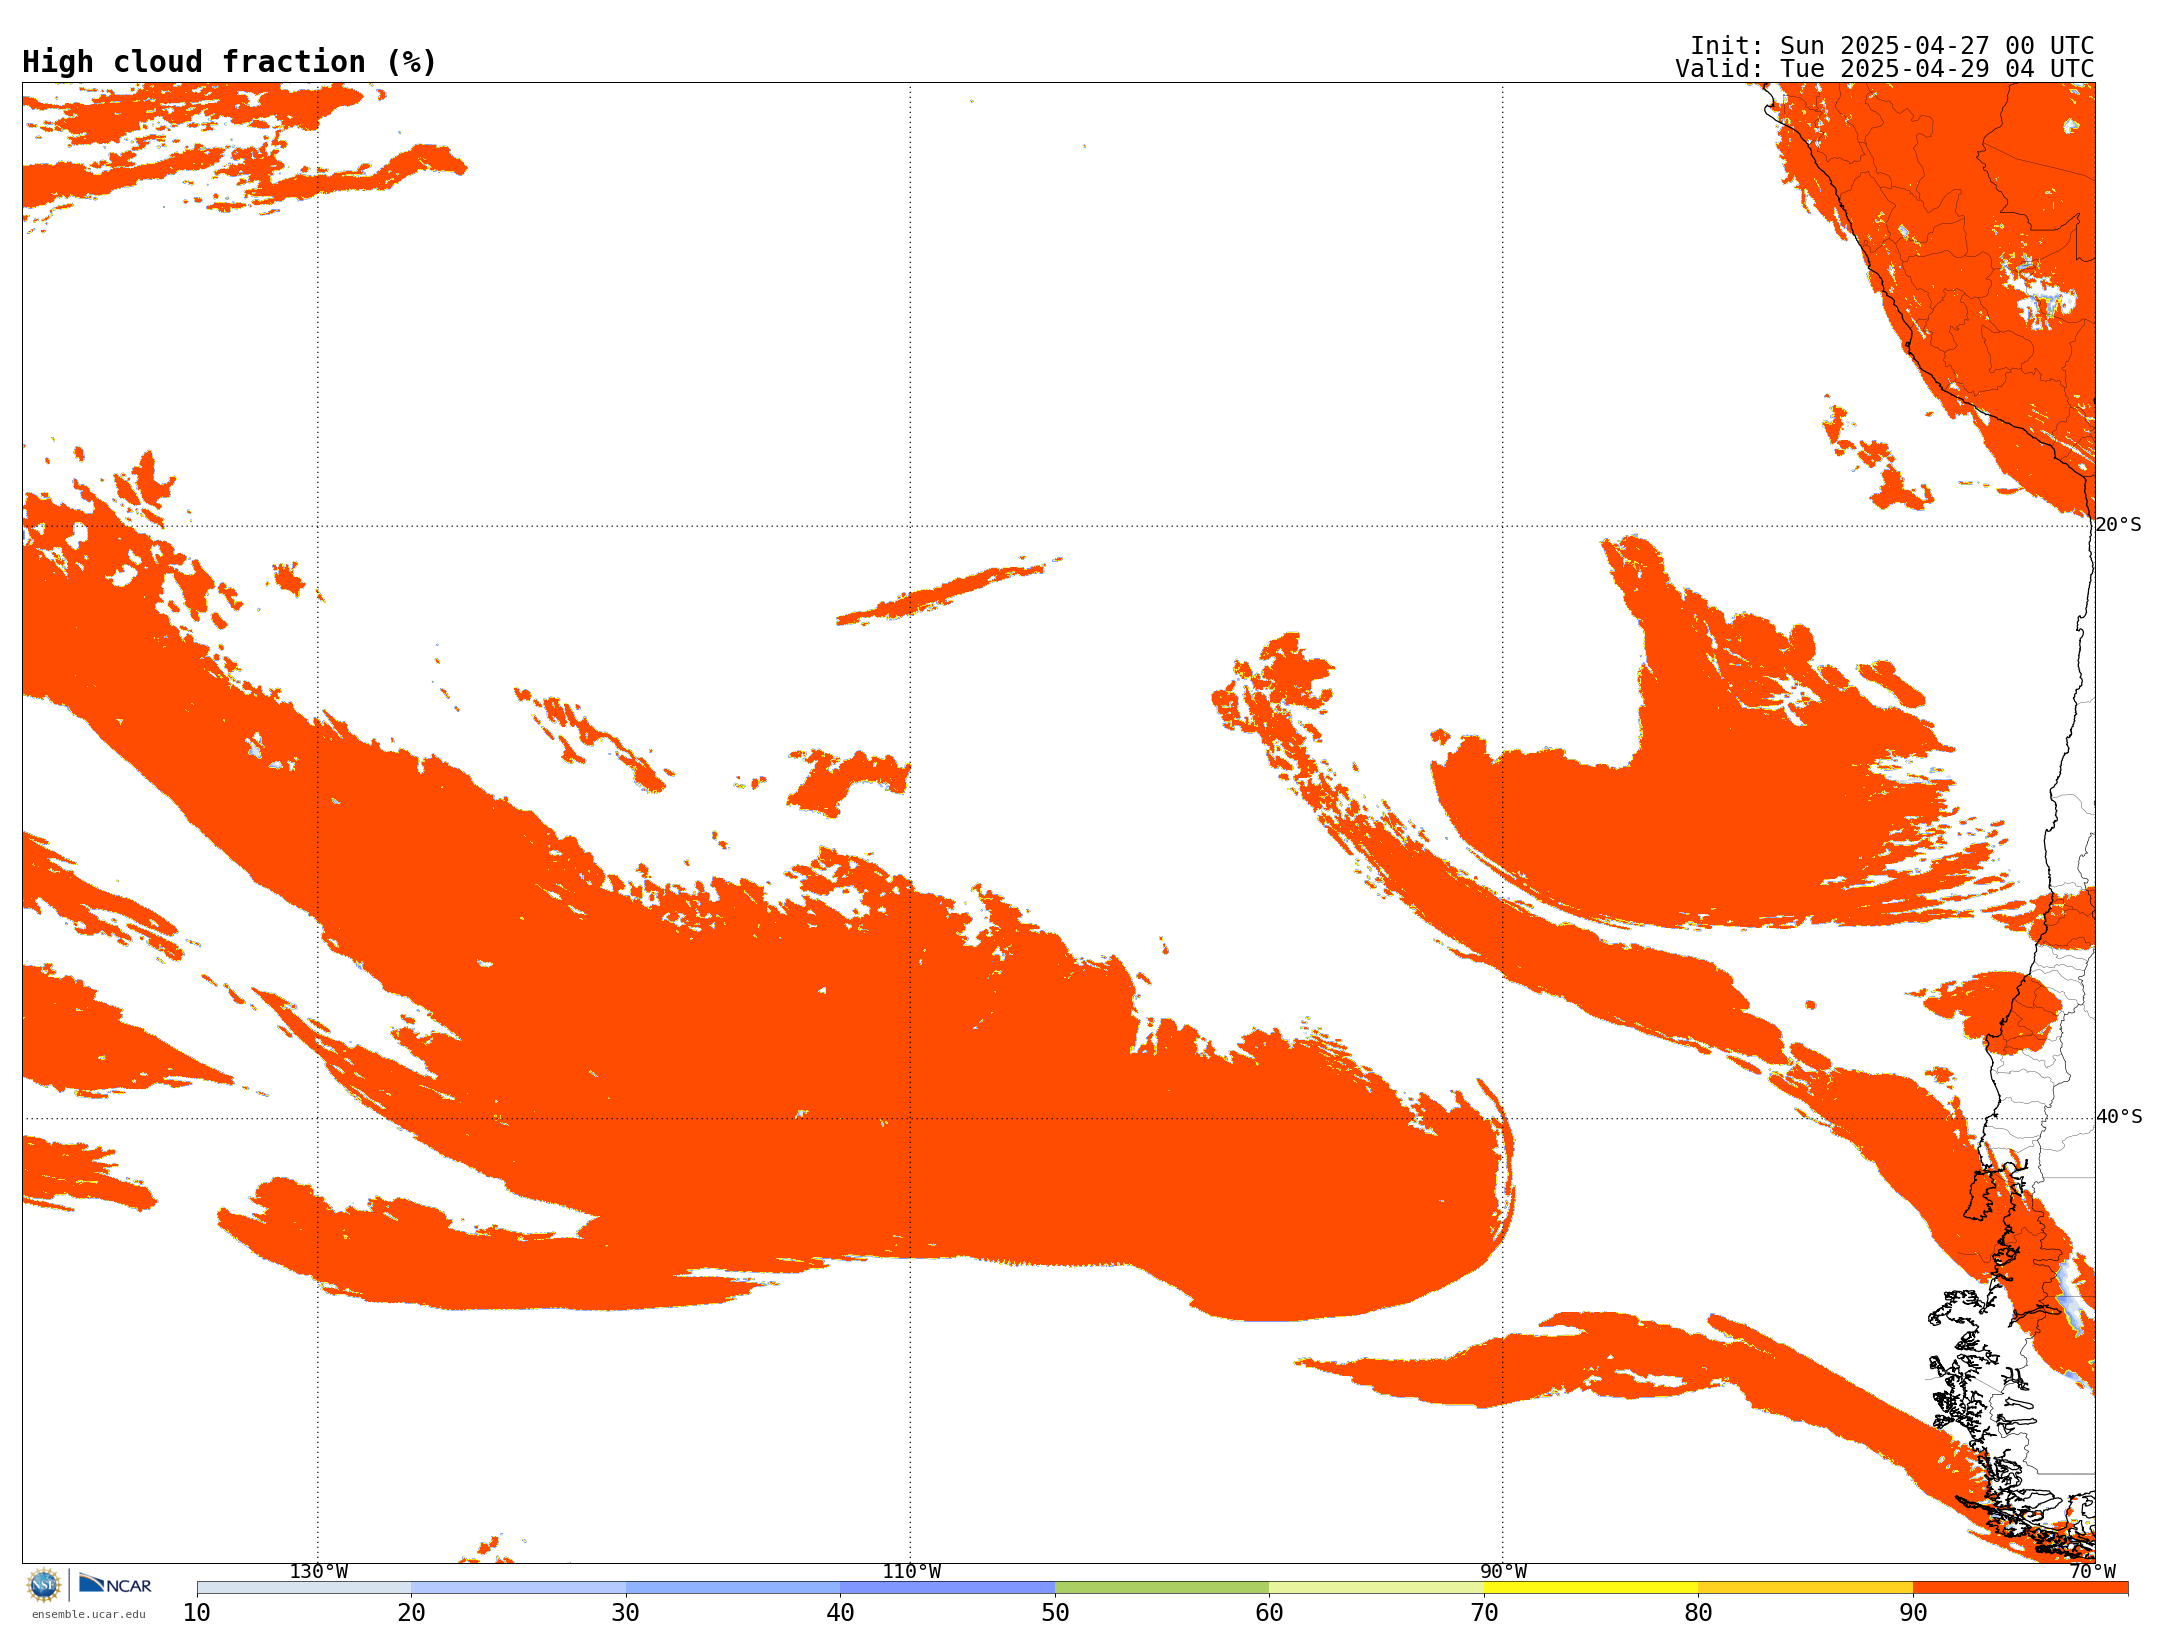Click the colorbar tick label 50

point(1055,1613)
